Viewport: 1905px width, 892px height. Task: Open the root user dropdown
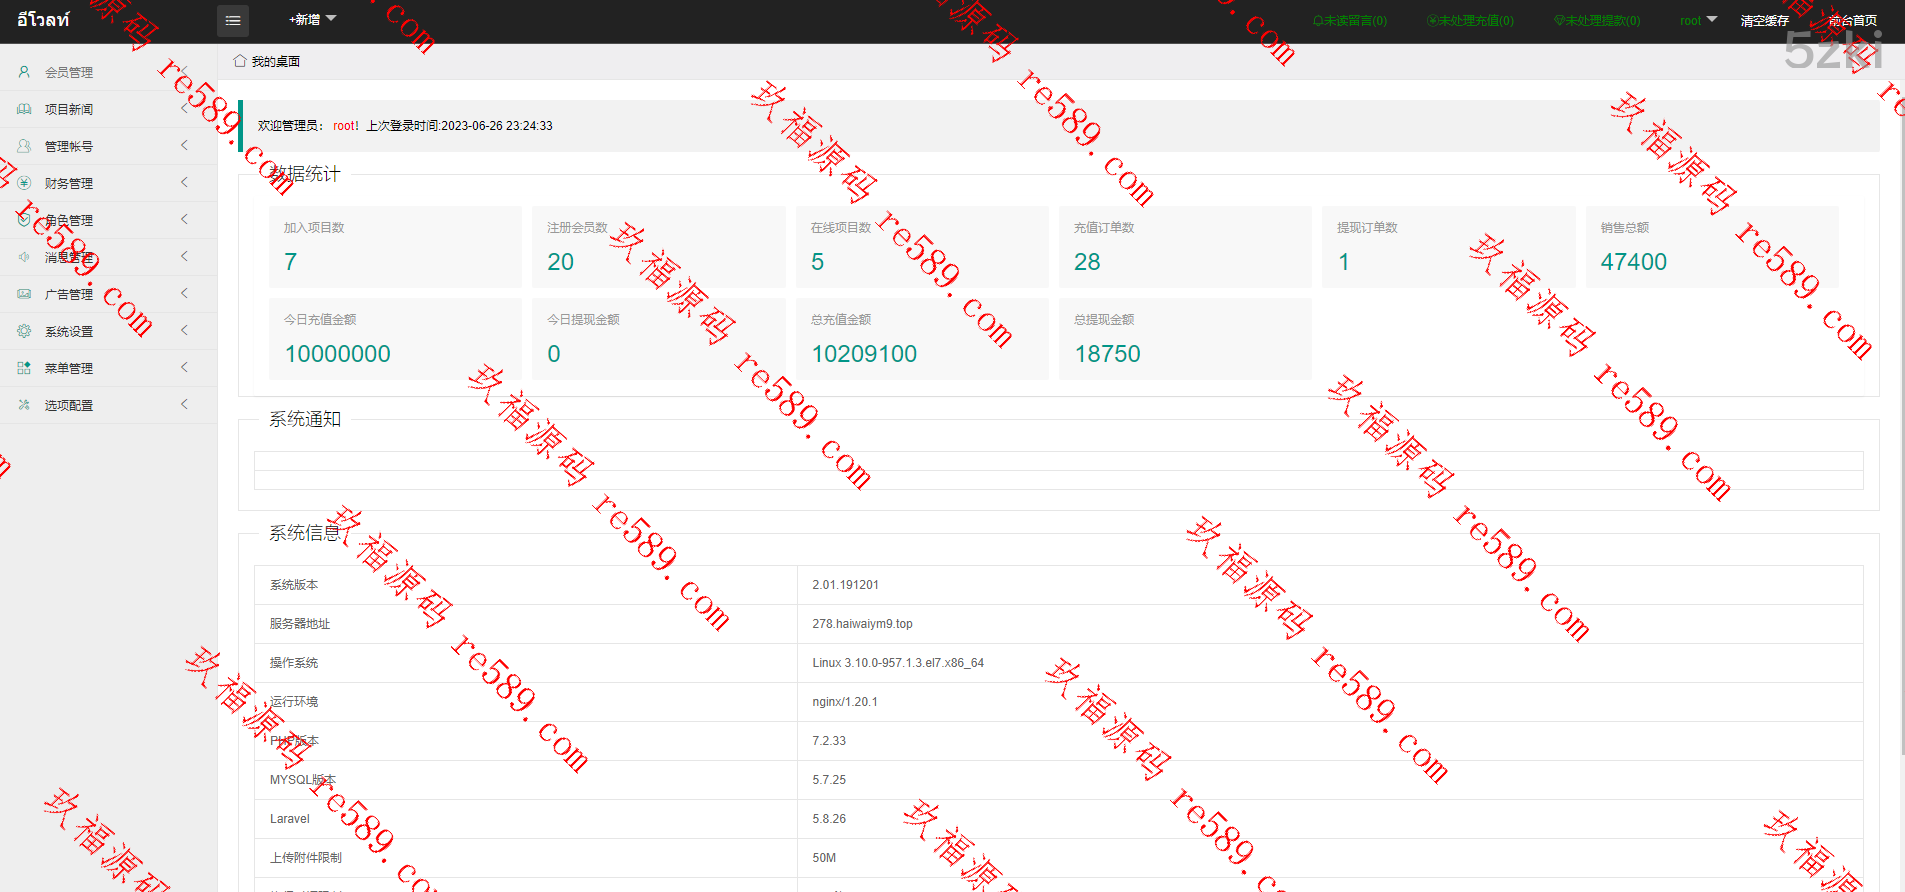1697,21
